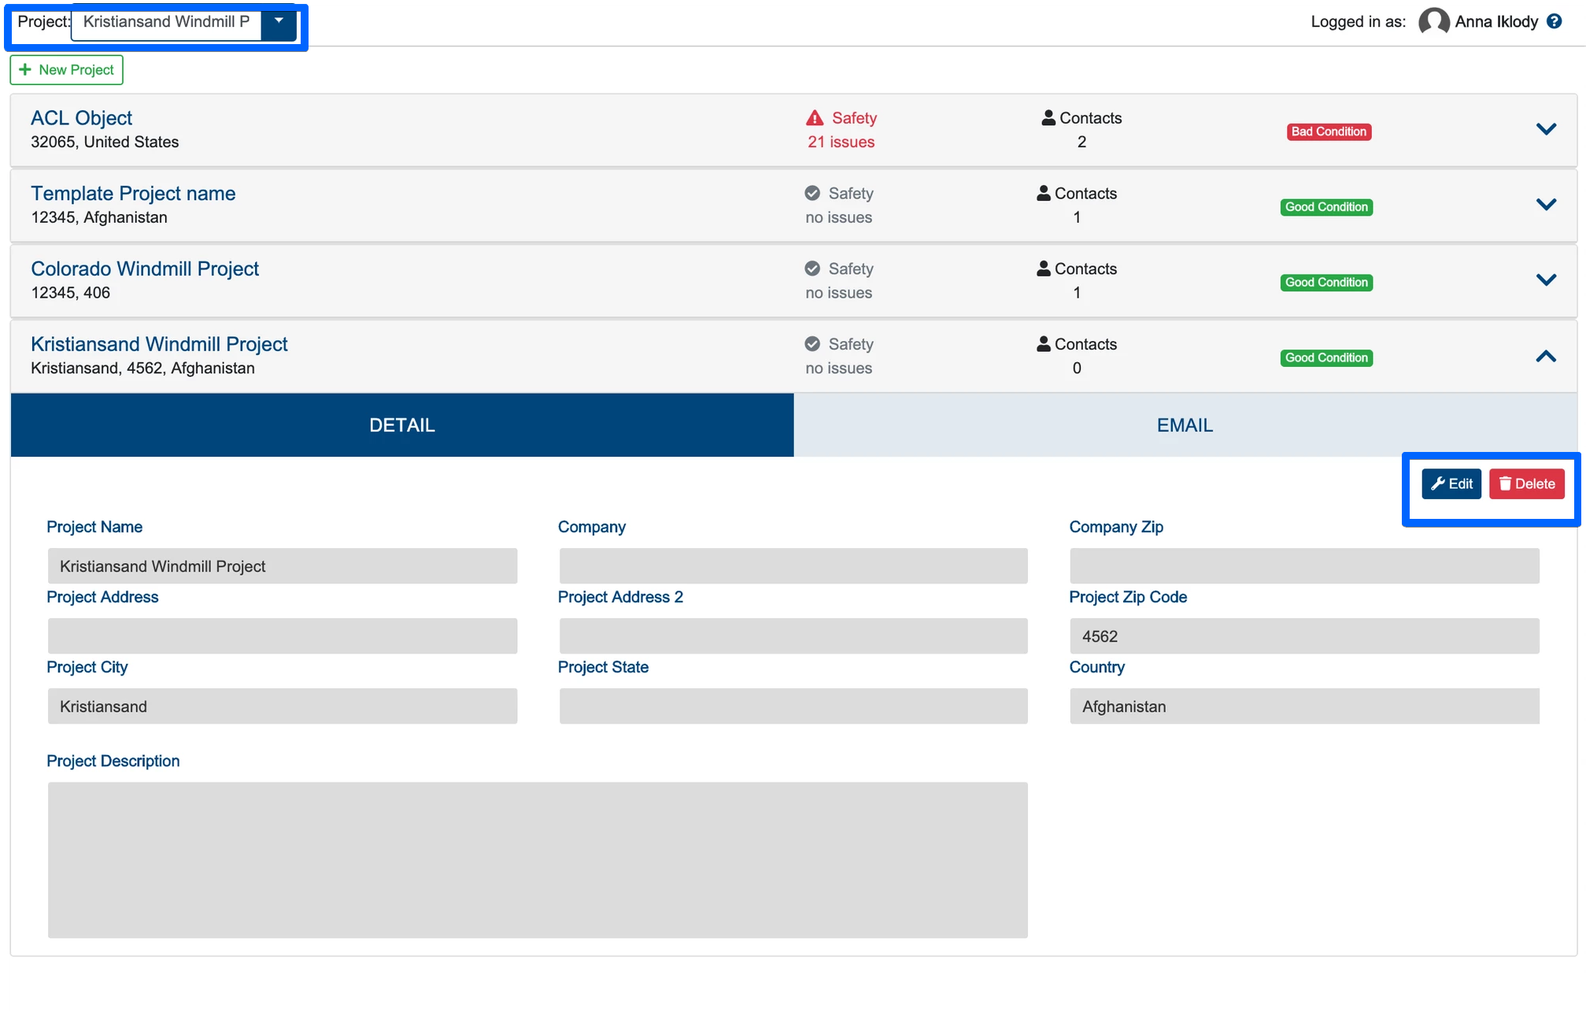1586x1011 pixels.
Task: Click the Edit button
Action: [x=1451, y=484]
